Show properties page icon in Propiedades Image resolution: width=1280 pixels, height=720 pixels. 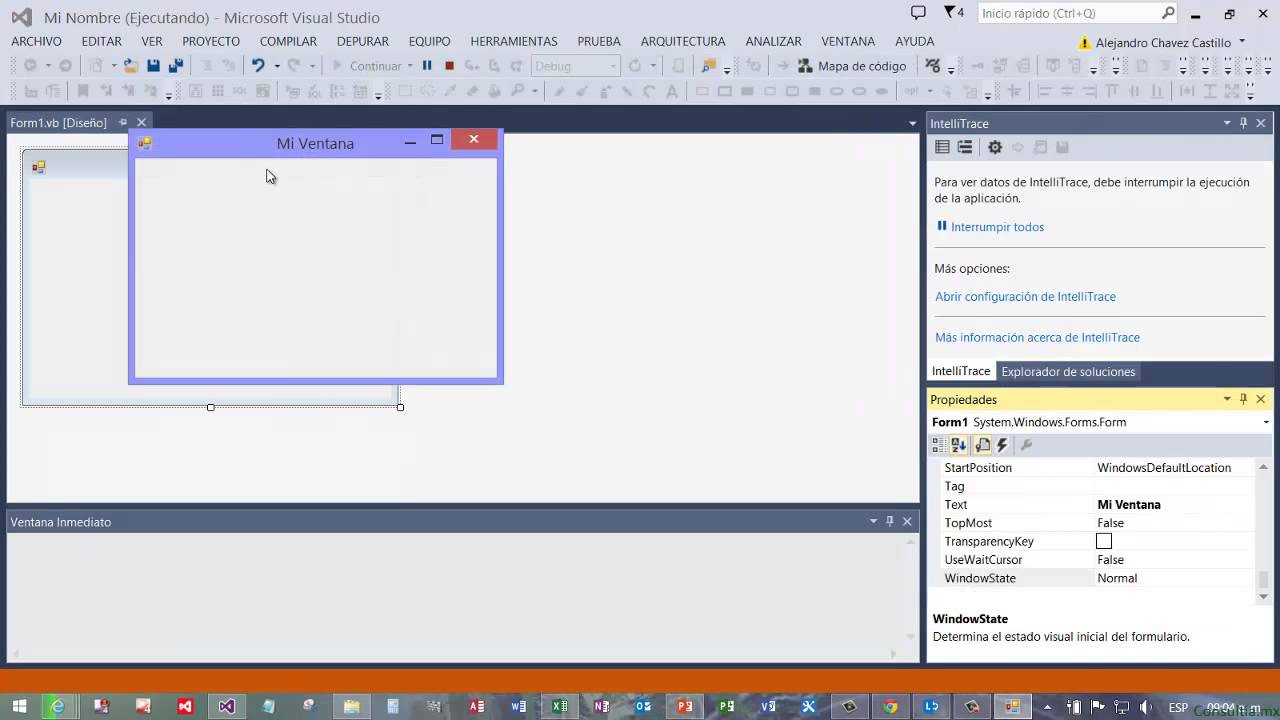tap(982, 445)
